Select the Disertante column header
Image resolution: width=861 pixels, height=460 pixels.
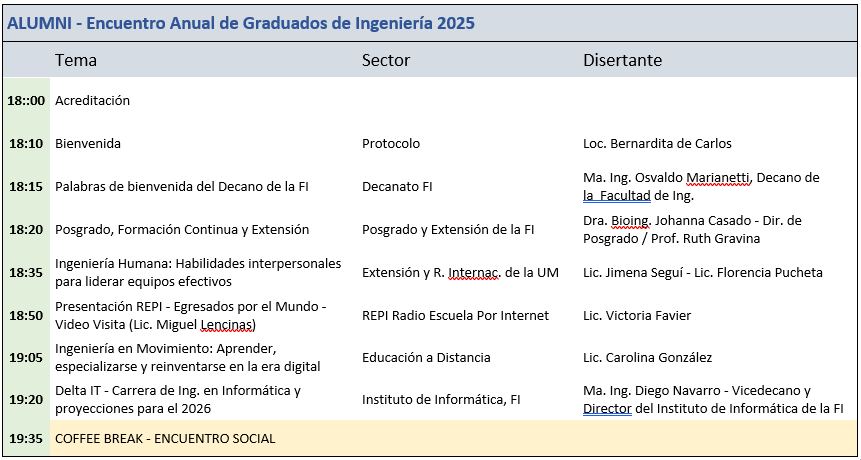(x=622, y=61)
